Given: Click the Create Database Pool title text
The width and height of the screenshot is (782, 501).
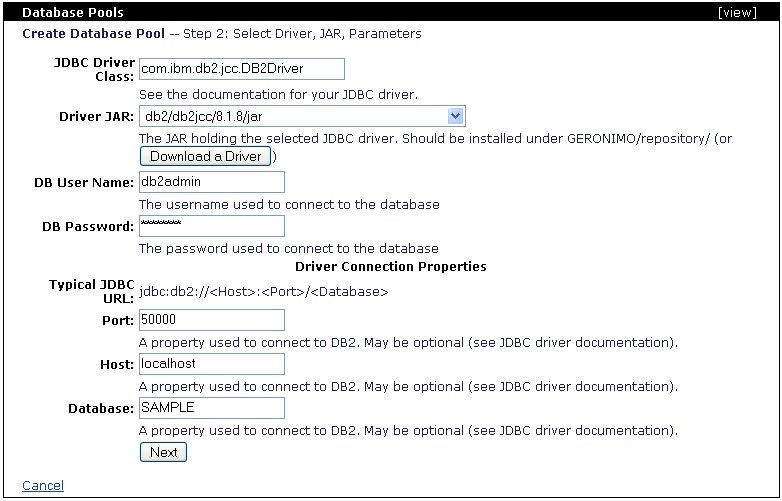Looking at the screenshot, I should [x=93, y=34].
